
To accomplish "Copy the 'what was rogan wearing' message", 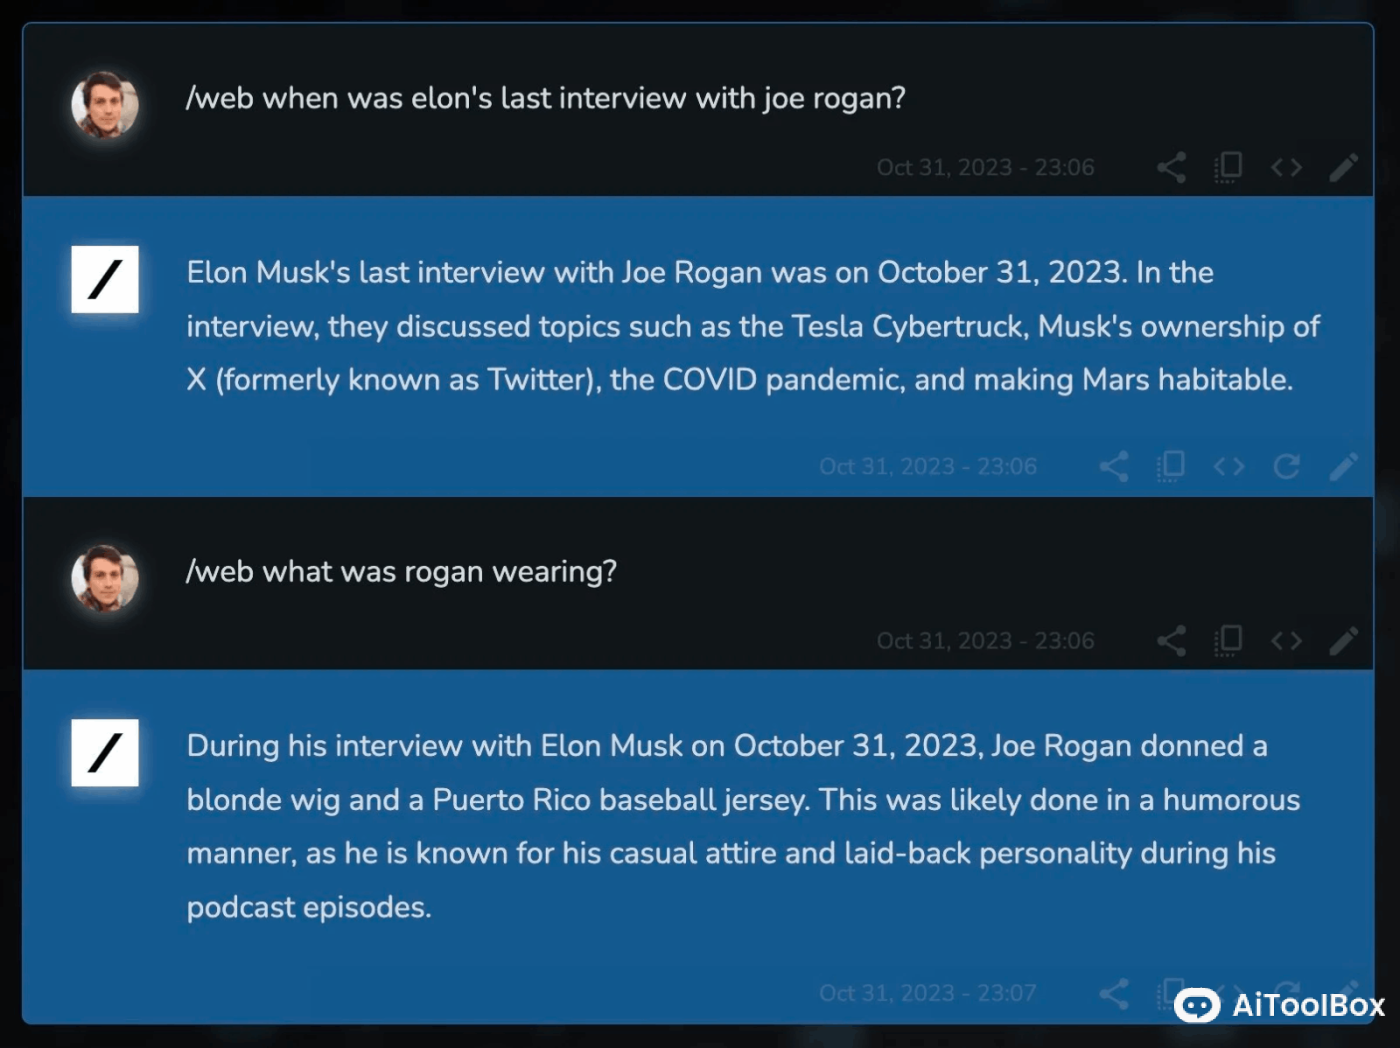I will click(1229, 640).
